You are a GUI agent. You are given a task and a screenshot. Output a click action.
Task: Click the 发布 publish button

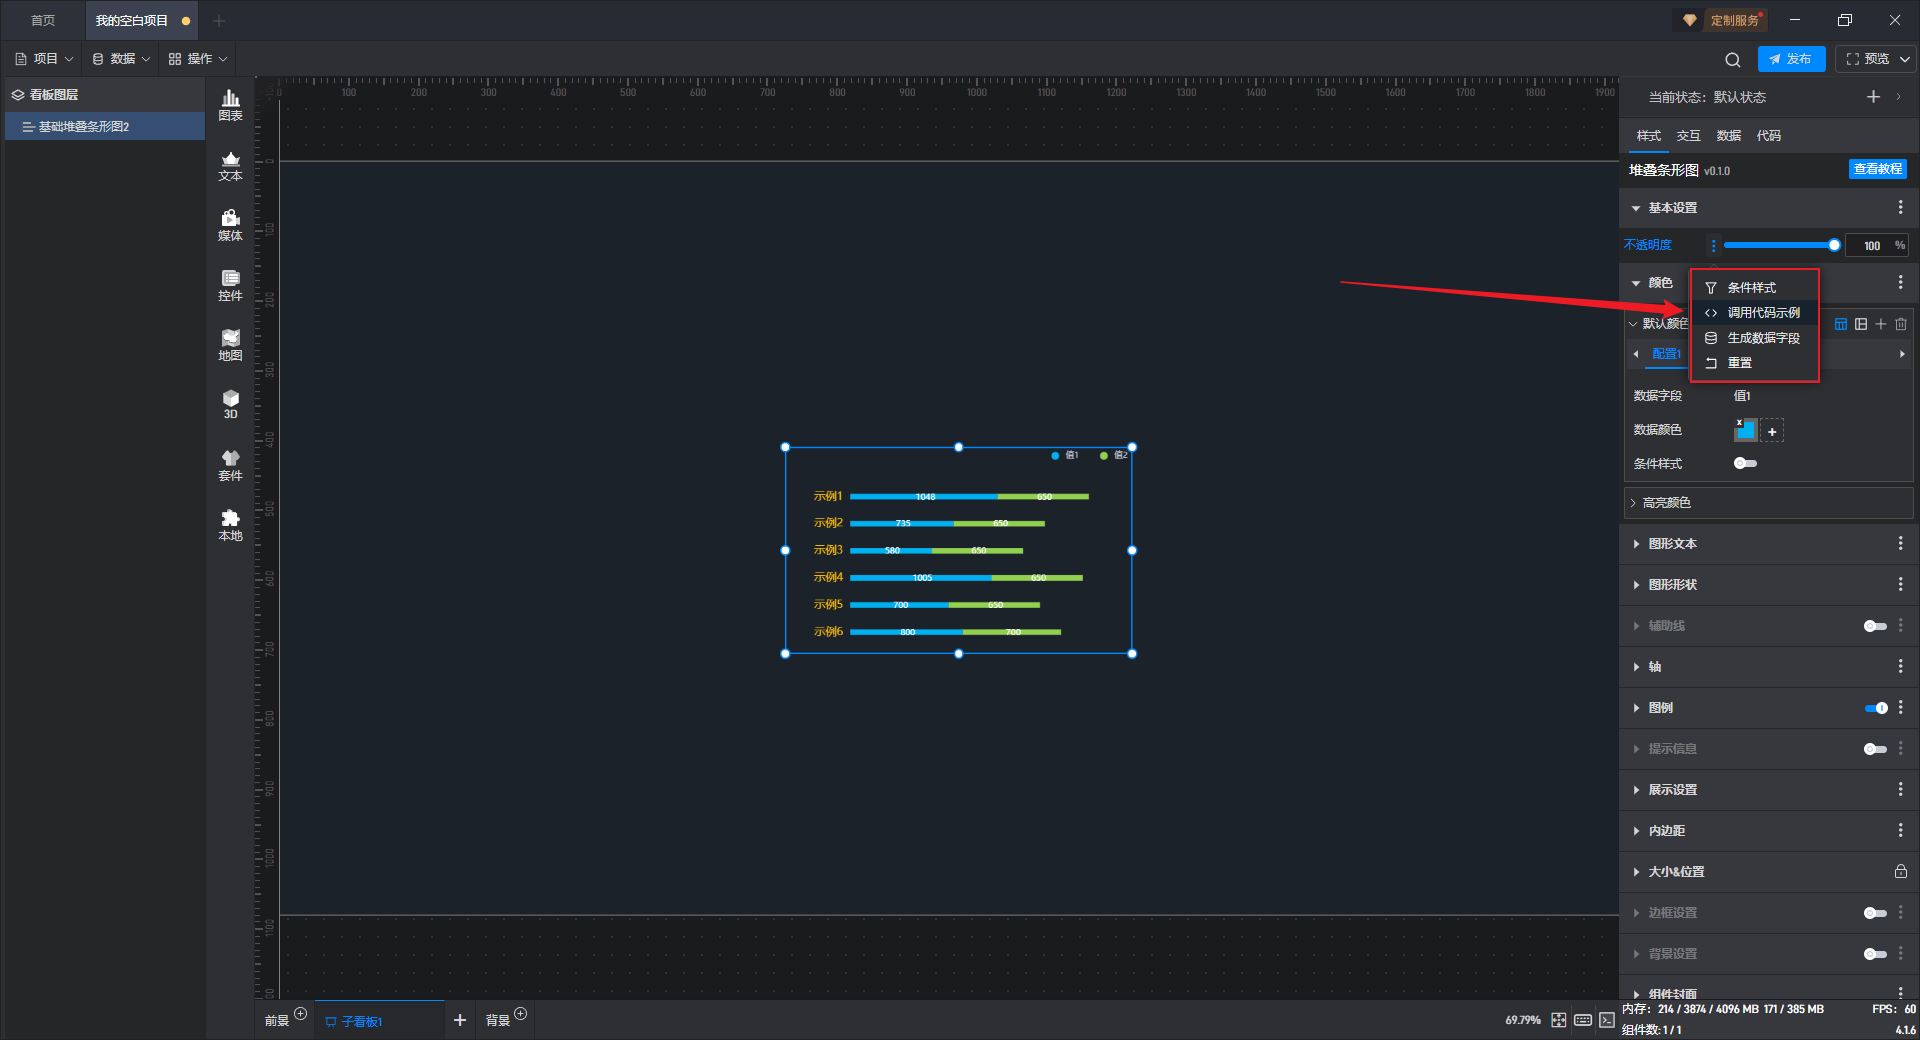tap(1791, 59)
